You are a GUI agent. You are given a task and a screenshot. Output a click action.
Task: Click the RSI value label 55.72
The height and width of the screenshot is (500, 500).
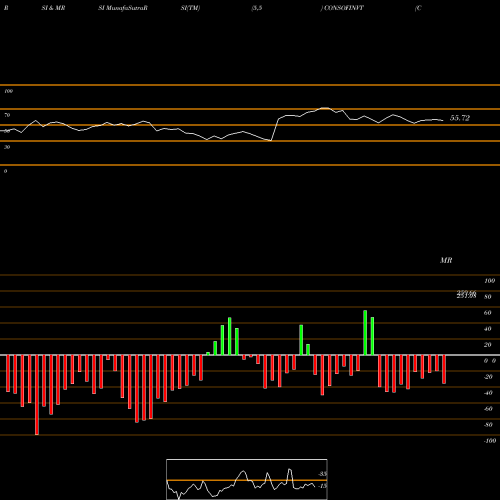pos(460,118)
